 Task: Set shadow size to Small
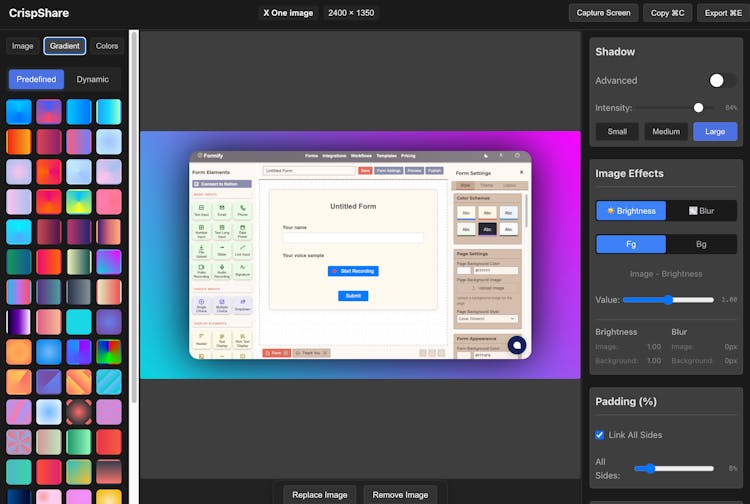click(617, 131)
